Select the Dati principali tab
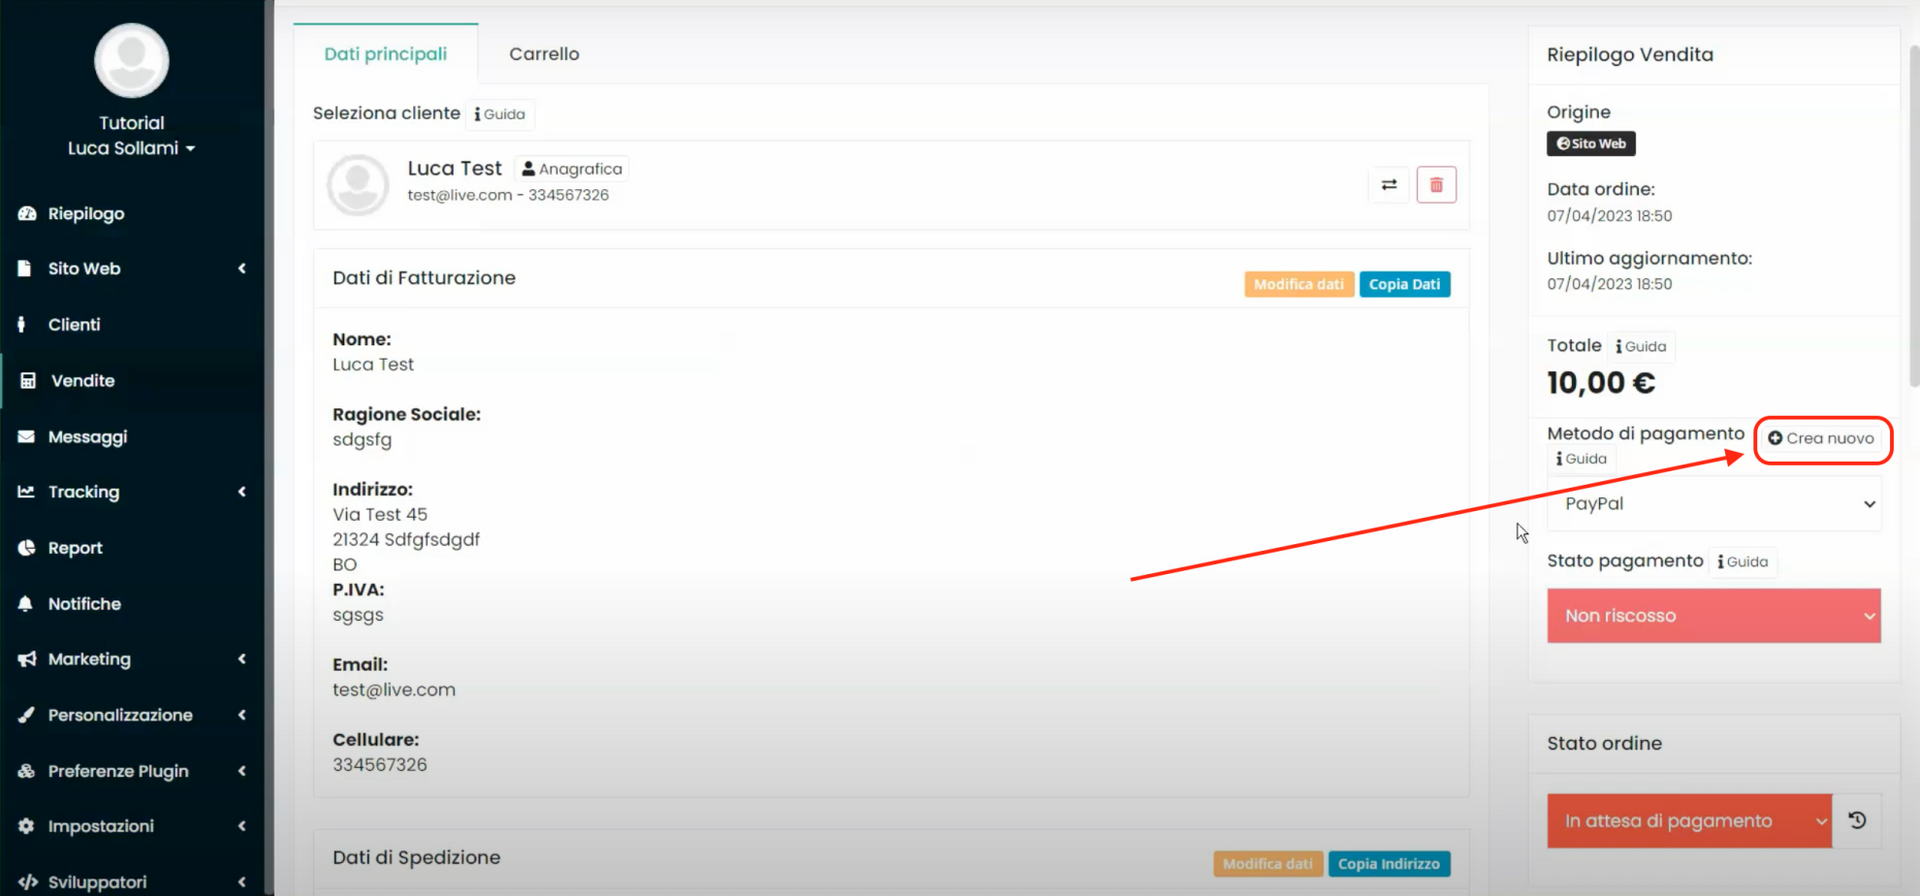 coord(385,54)
